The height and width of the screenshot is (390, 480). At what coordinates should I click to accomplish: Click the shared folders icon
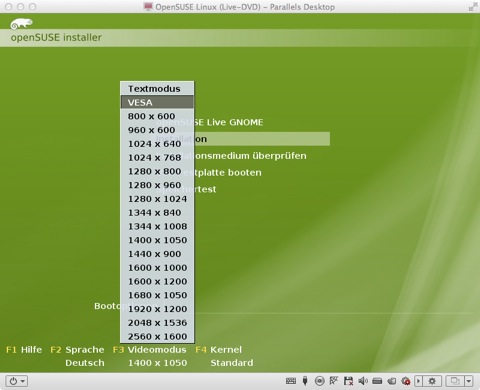392,381
